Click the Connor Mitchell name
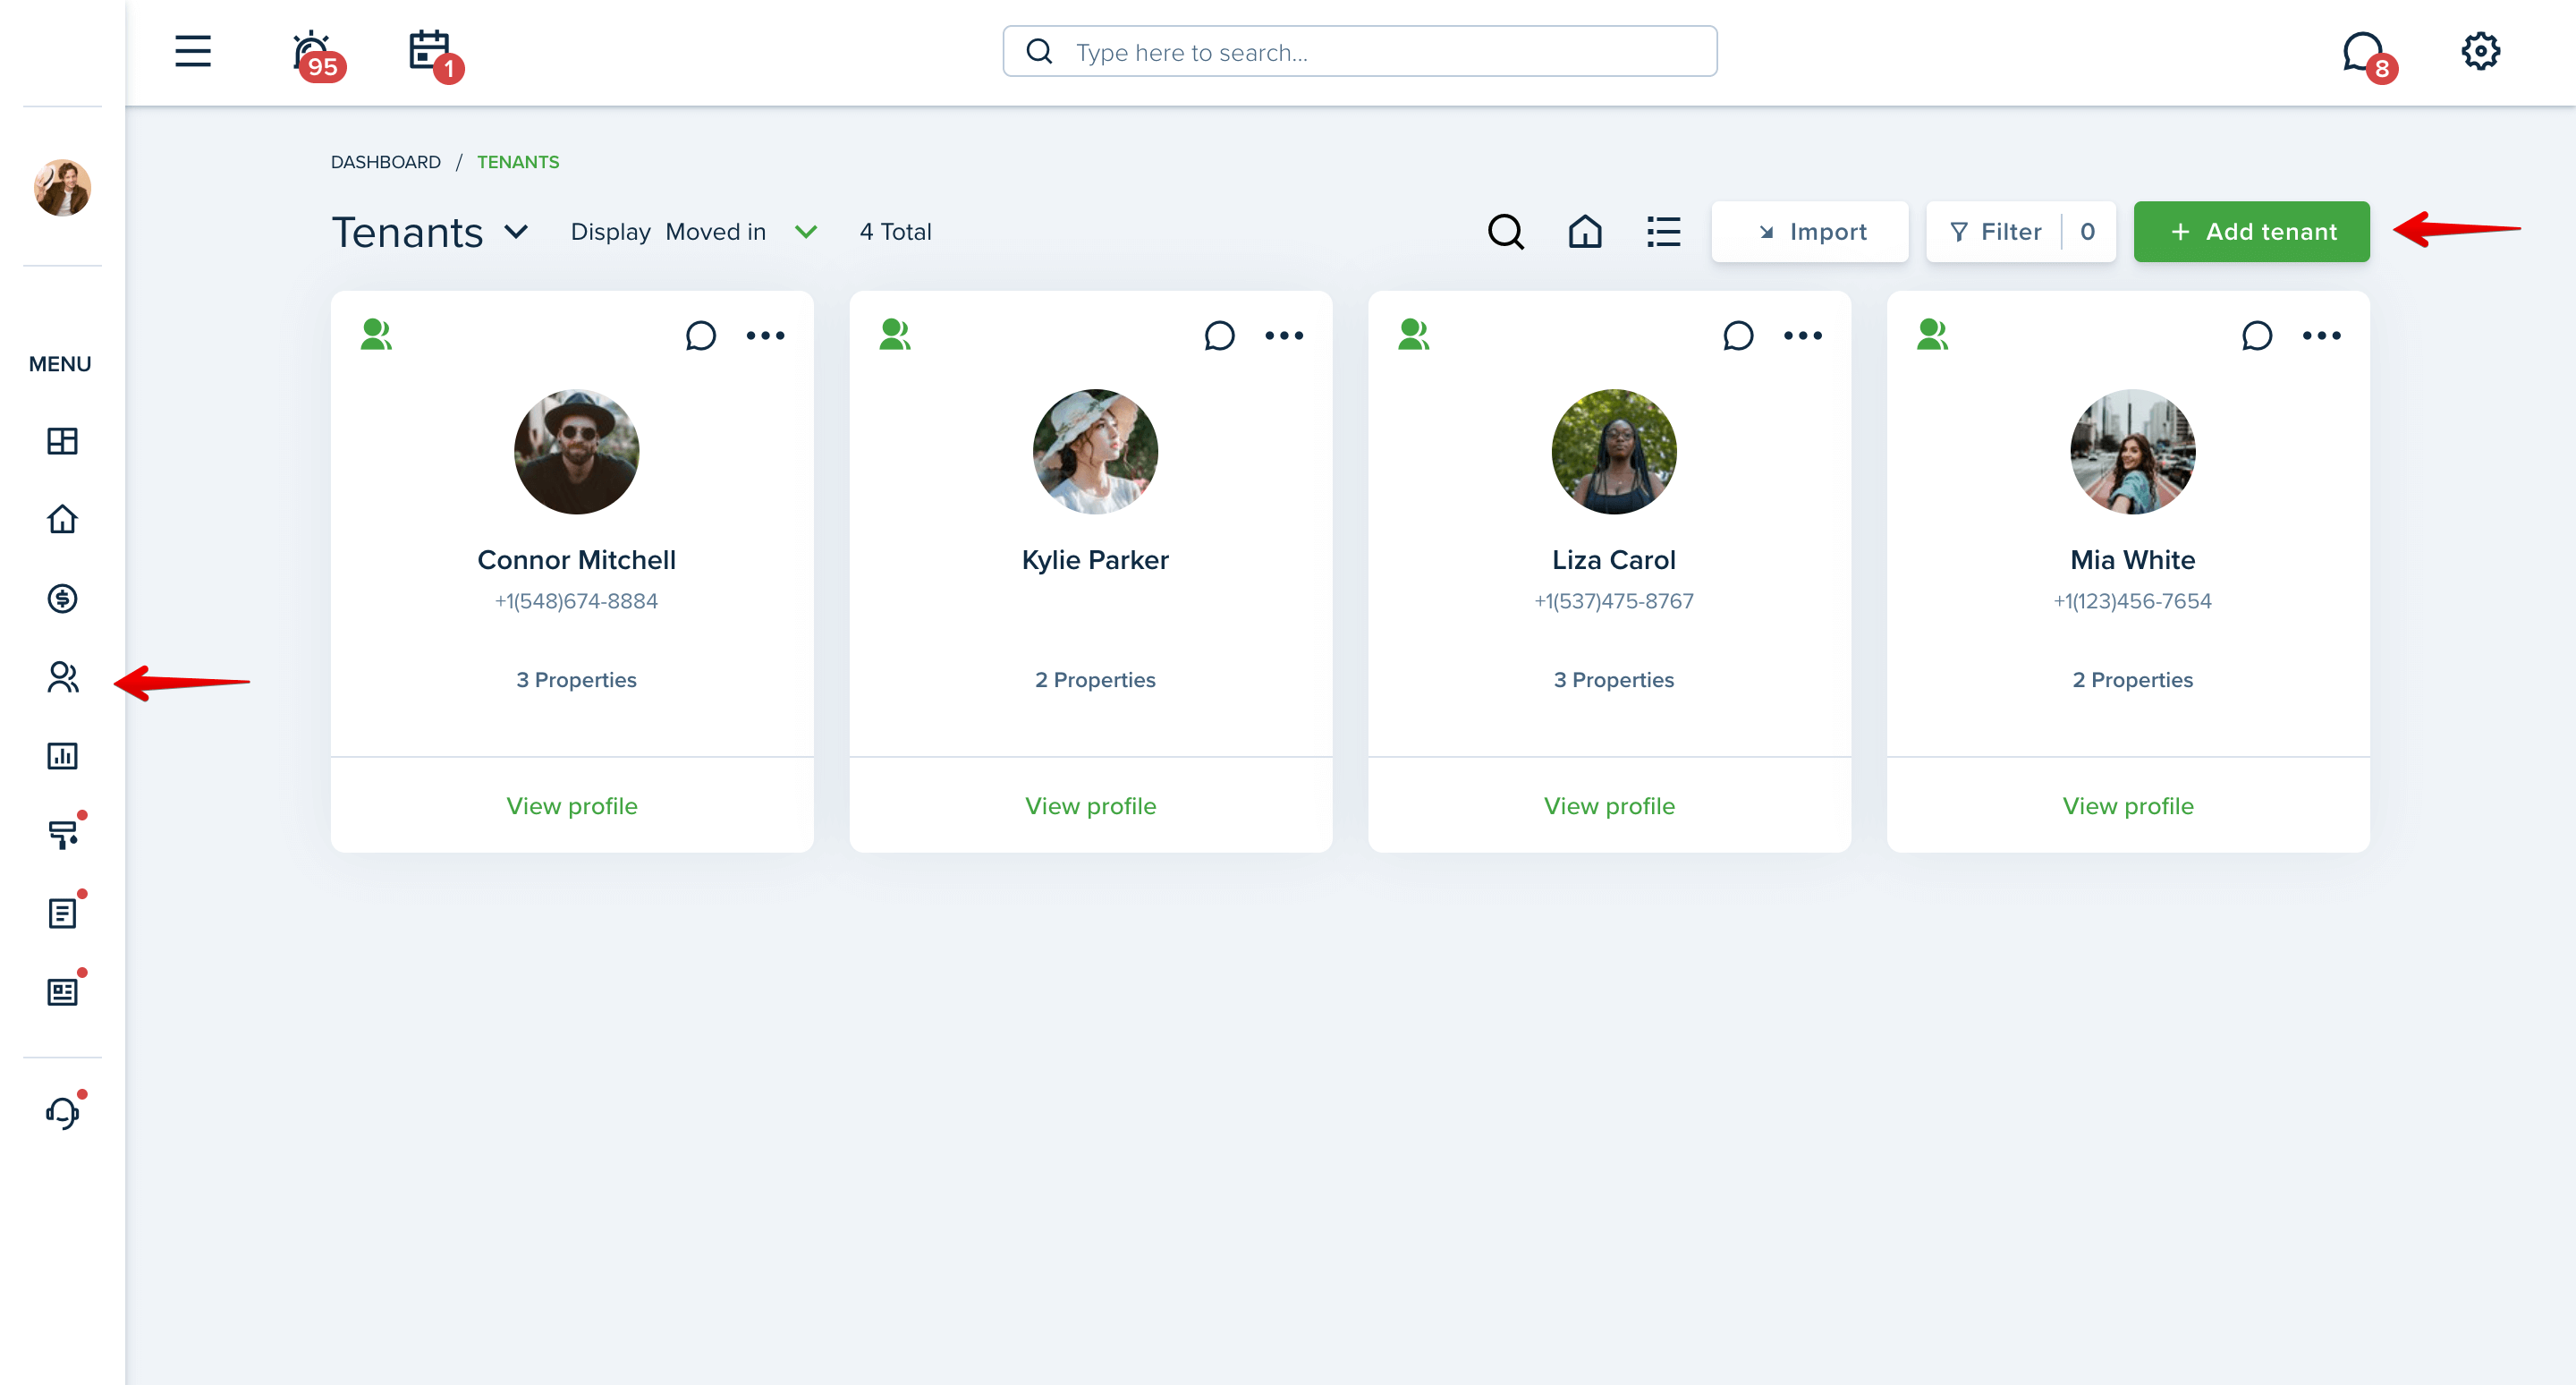The width and height of the screenshot is (2576, 1385). pos(576,560)
